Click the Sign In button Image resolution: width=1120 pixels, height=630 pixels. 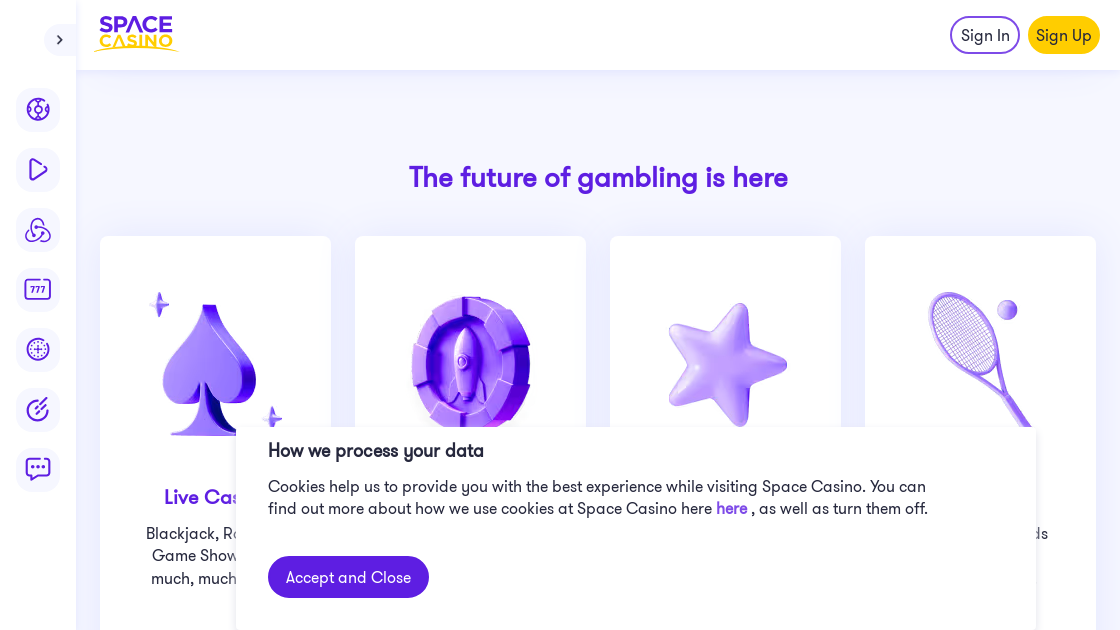pos(984,35)
